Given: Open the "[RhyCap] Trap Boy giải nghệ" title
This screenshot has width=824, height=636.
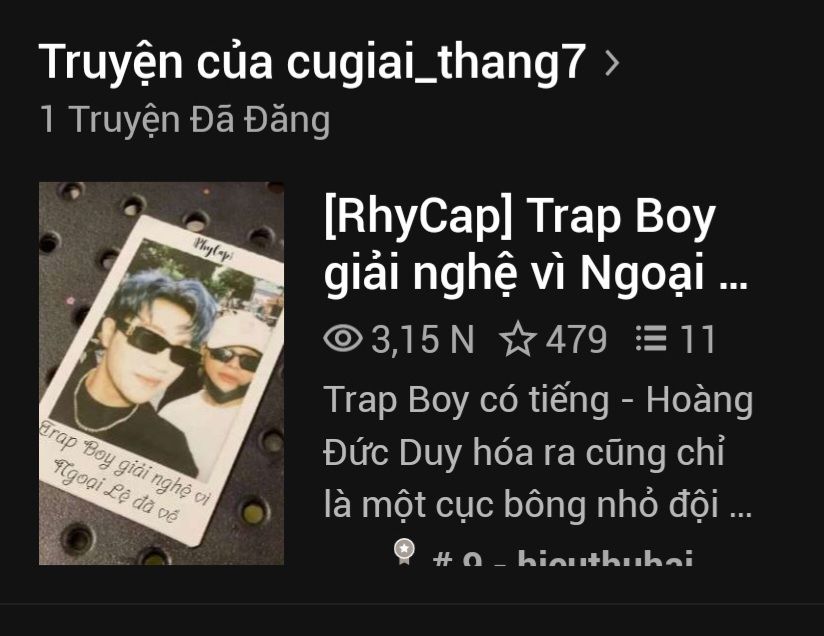Looking at the screenshot, I should click(535, 245).
